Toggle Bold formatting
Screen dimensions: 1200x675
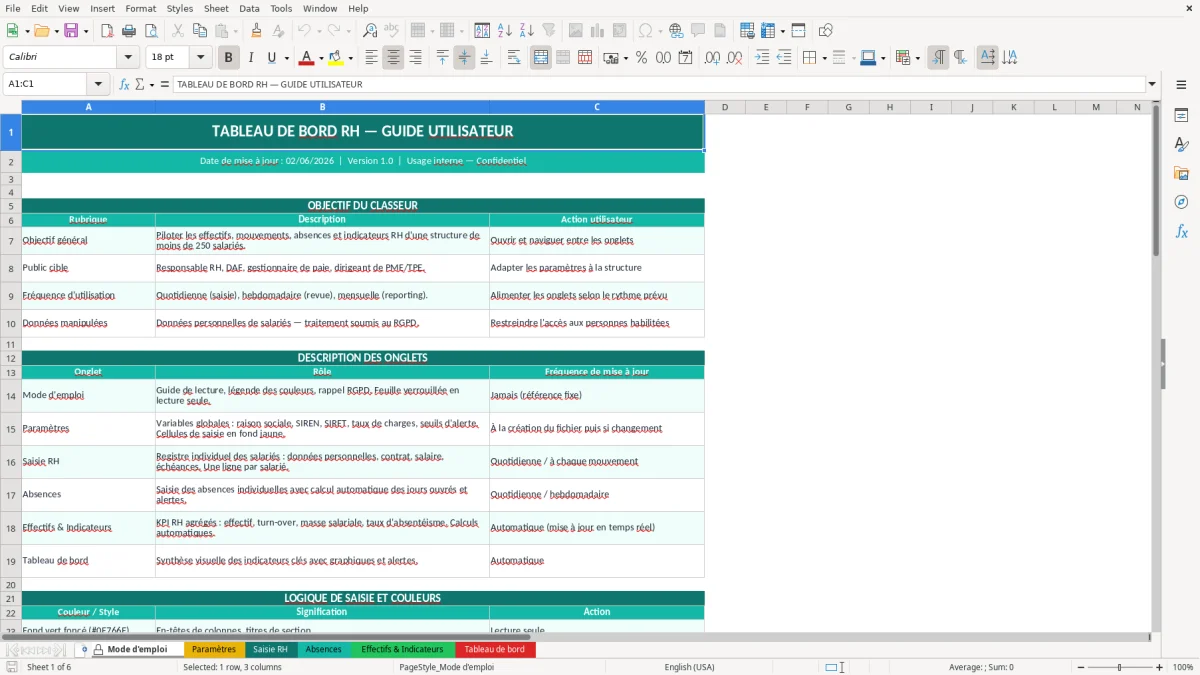[x=228, y=58]
